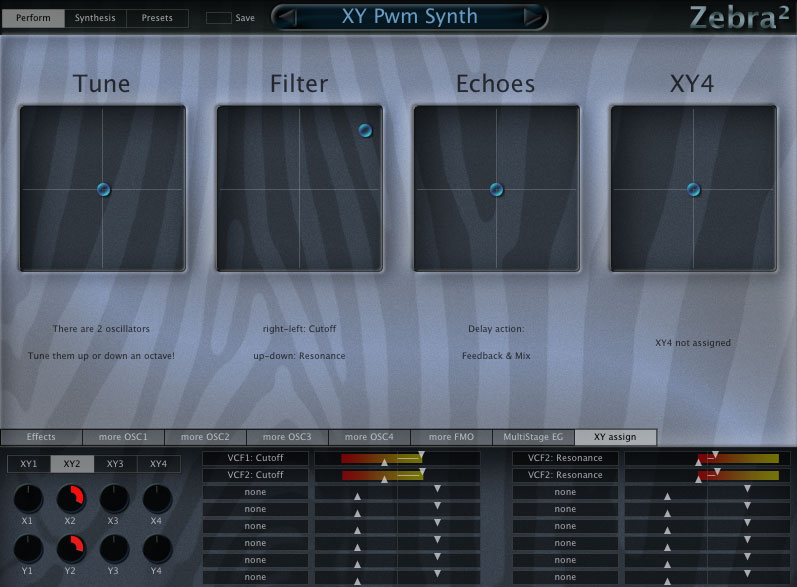
Task: Open the MultiStage EG tab
Action: click(x=533, y=437)
